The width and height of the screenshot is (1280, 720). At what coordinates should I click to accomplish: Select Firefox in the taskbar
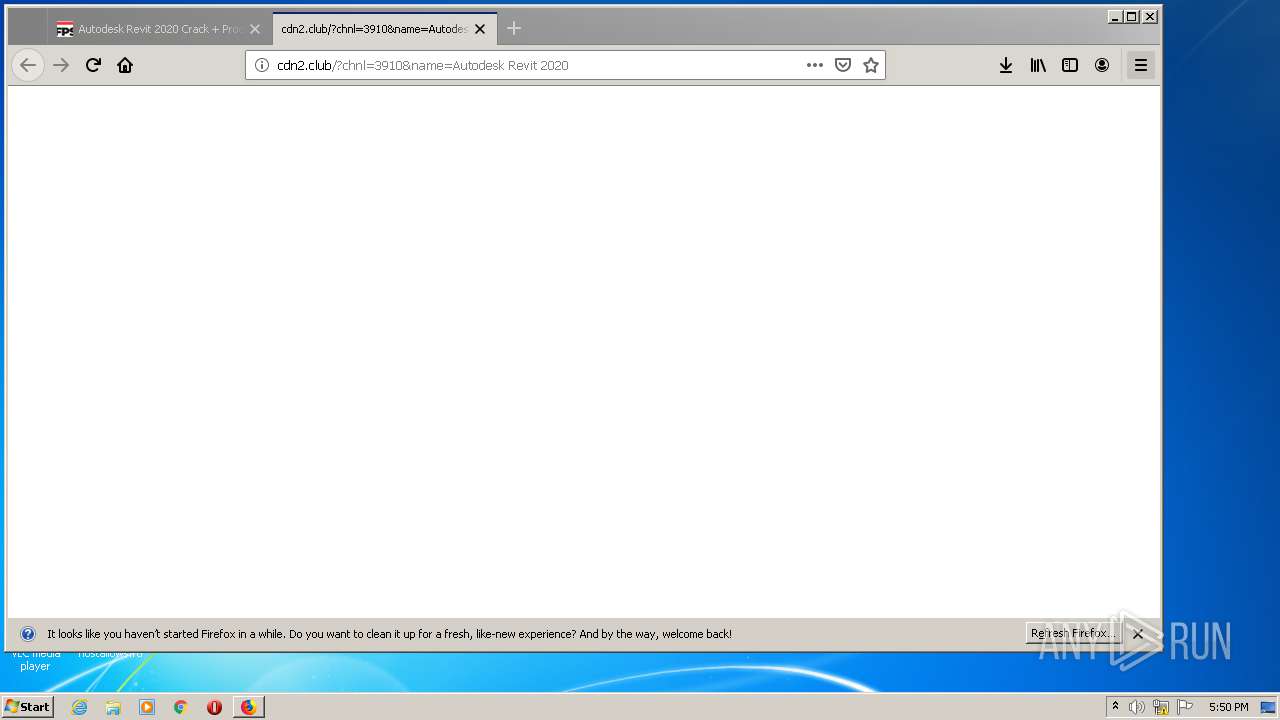coord(248,707)
